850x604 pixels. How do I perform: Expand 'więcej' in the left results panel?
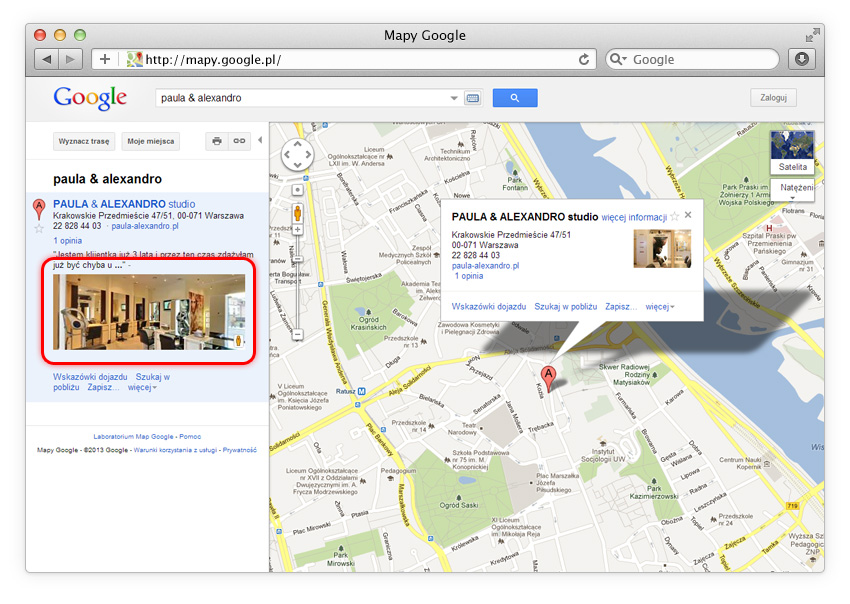tap(142, 387)
